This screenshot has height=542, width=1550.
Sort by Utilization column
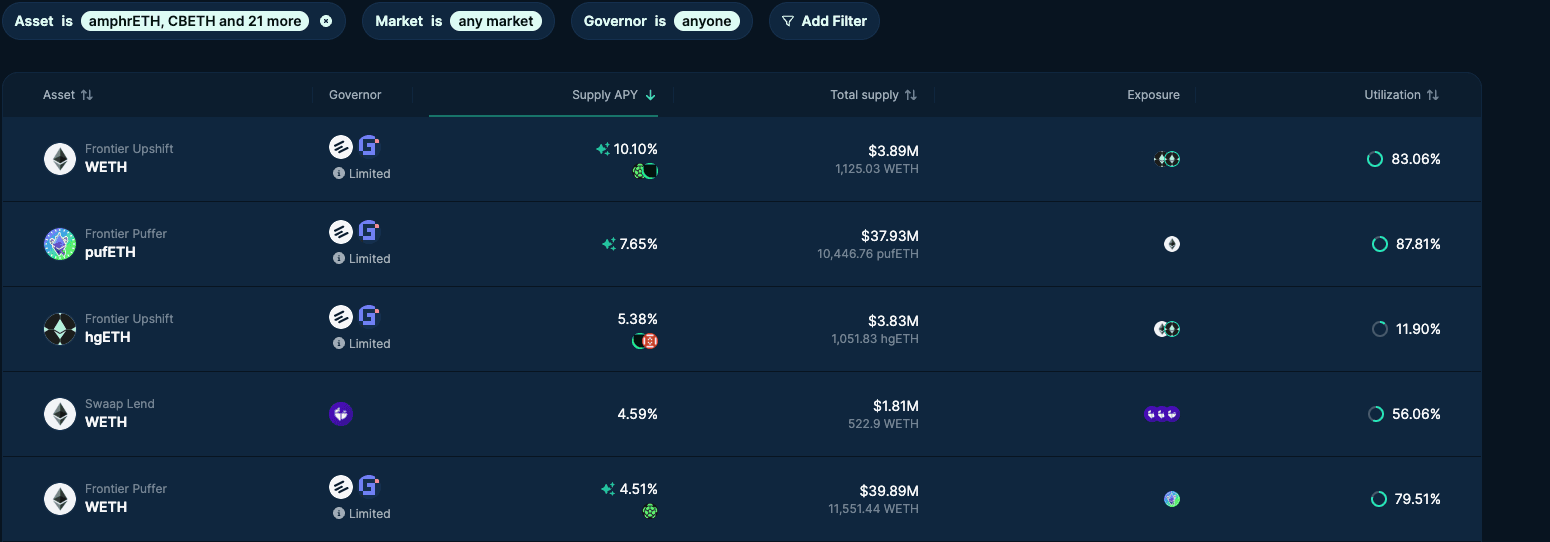click(1401, 95)
